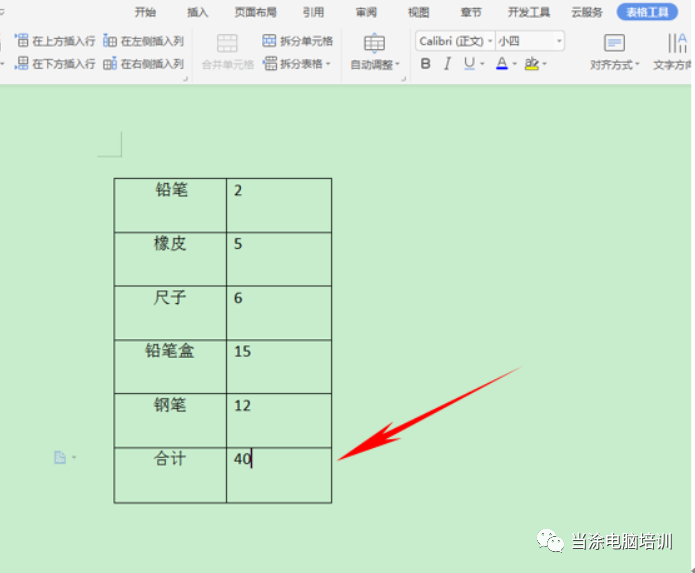The height and width of the screenshot is (573, 695).
Task: Expand underline style dropdown arrow
Action: (482, 64)
